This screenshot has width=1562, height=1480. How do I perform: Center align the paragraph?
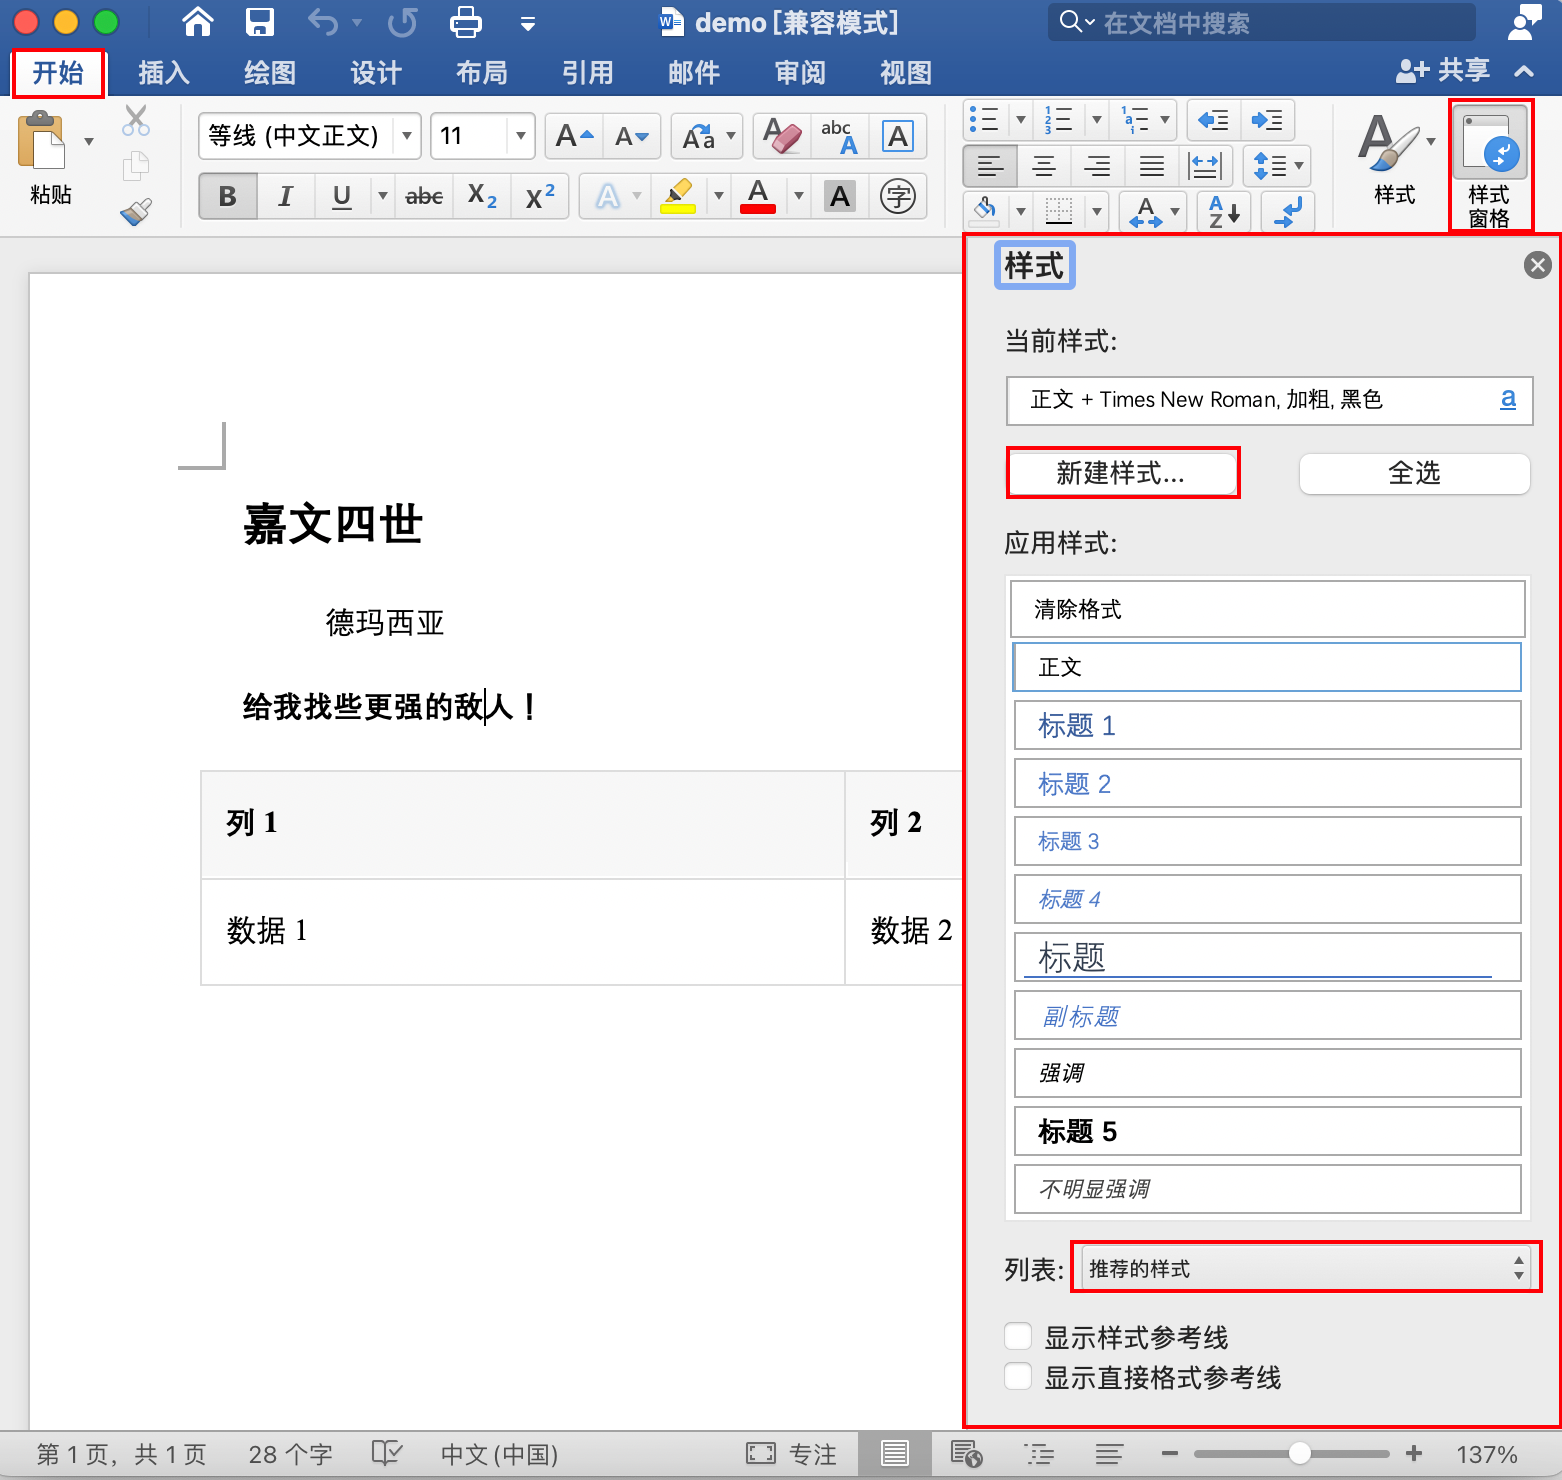[1044, 166]
